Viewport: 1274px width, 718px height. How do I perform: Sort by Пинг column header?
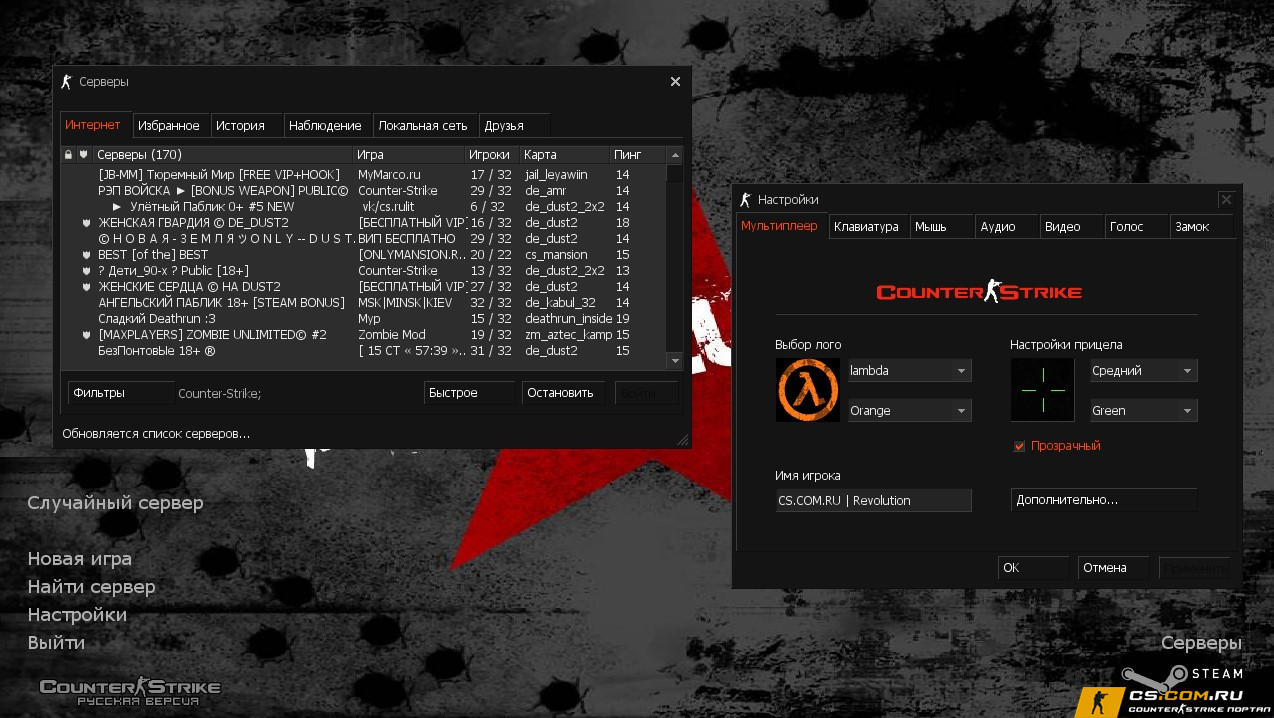638,155
